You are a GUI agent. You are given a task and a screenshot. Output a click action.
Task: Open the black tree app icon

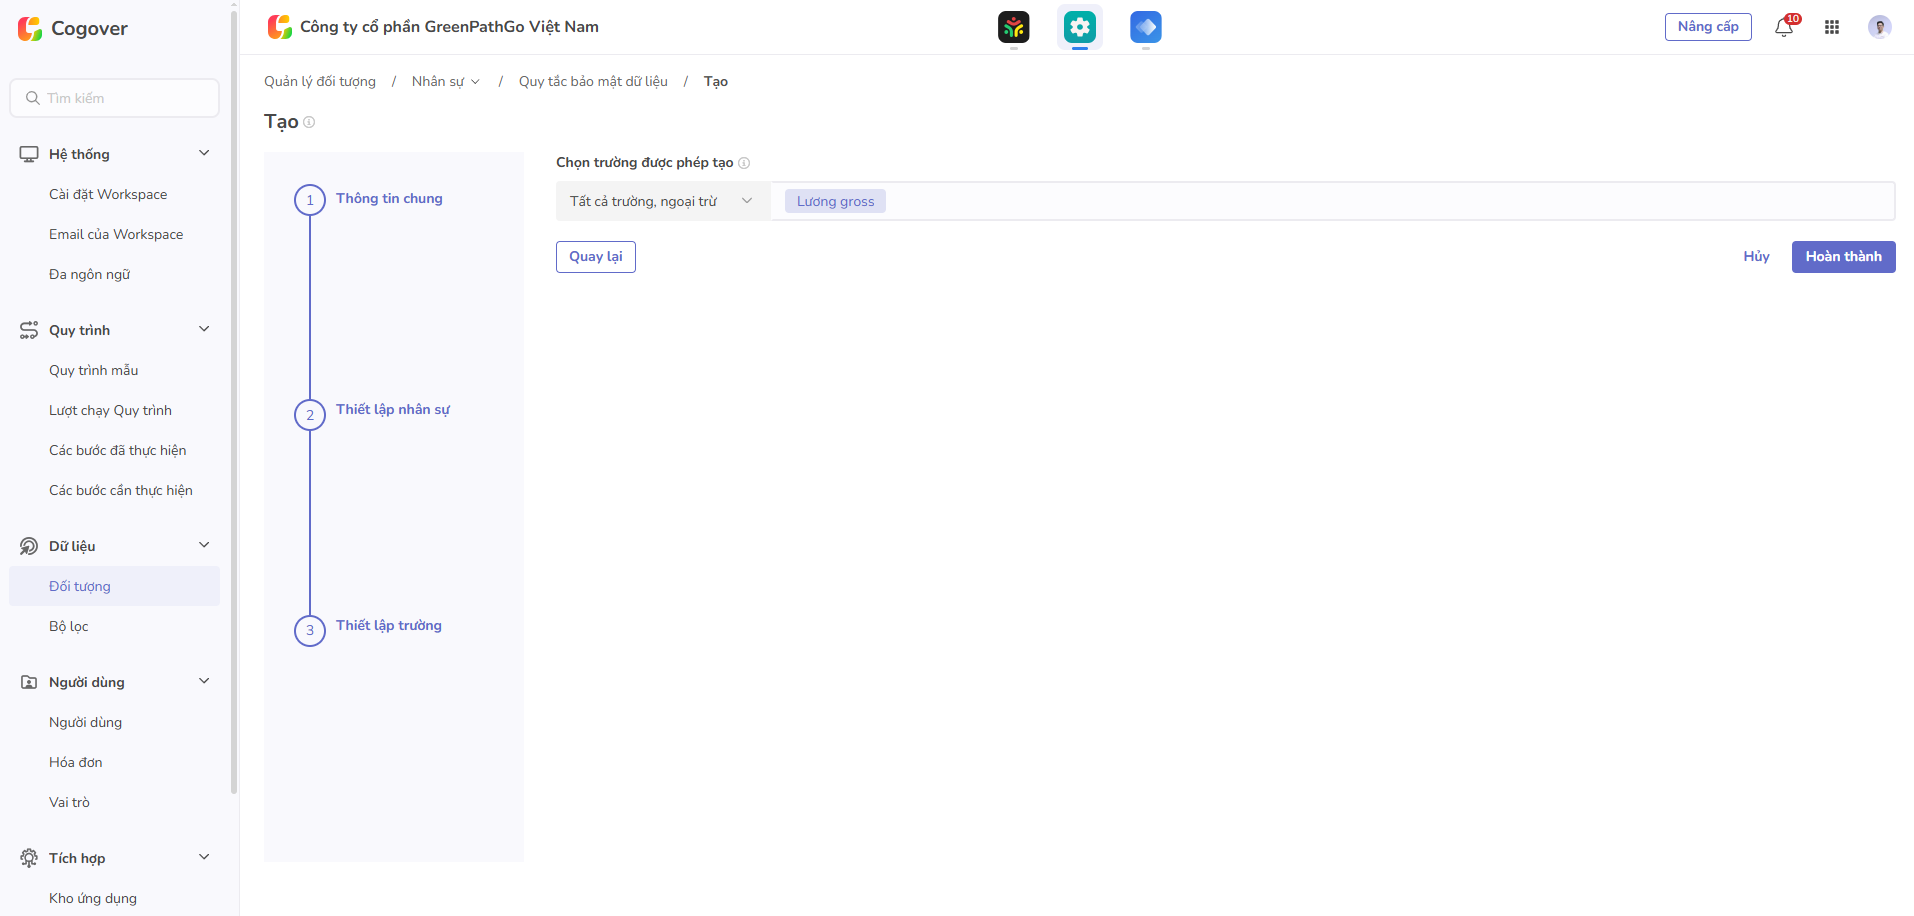[x=1013, y=27]
